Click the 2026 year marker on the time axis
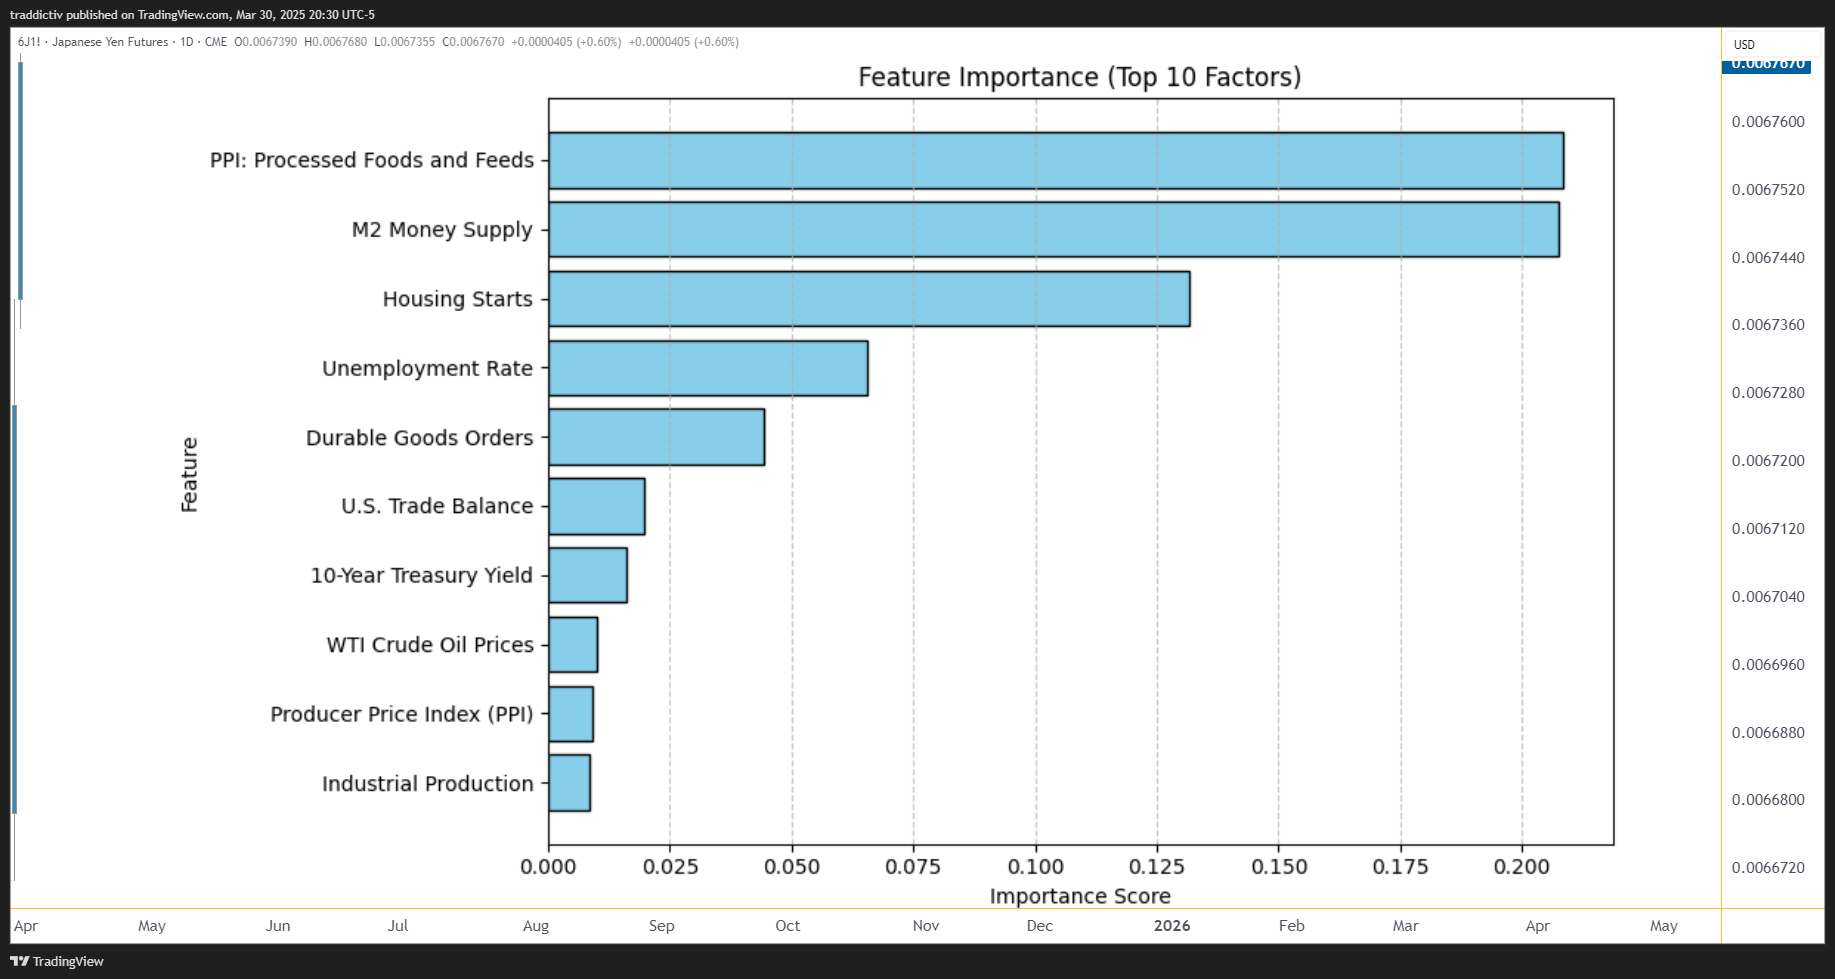Image resolution: width=1835 pixels, height=979 pixels. pos(1172,926)
